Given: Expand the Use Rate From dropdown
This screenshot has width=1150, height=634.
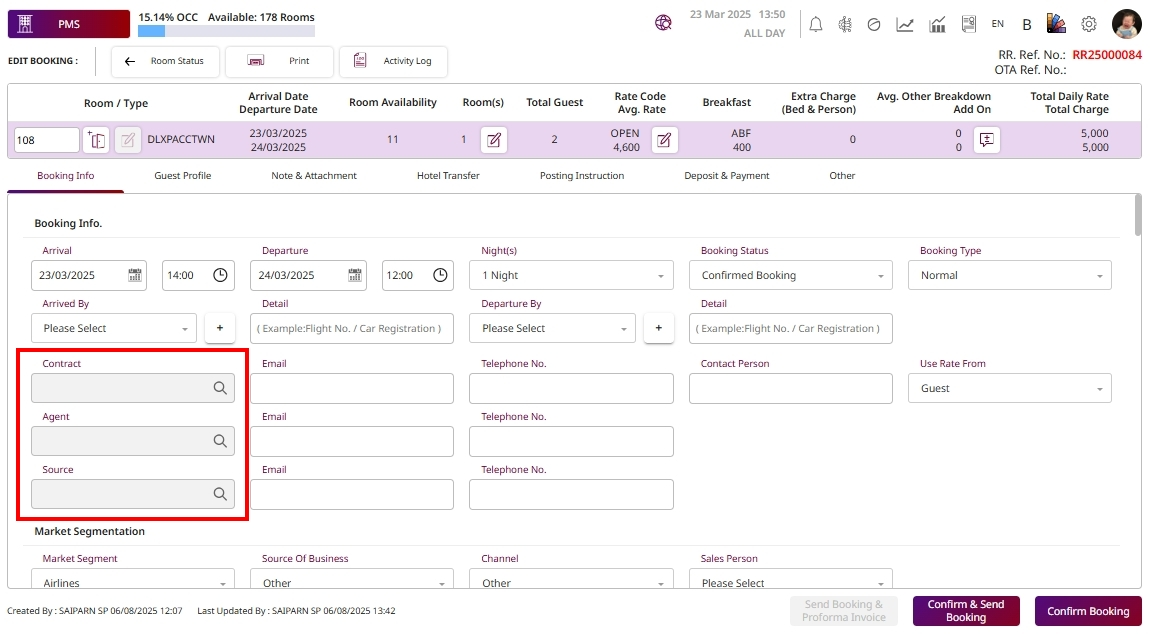Looking at the screenshot, I should coord(1009,388).
